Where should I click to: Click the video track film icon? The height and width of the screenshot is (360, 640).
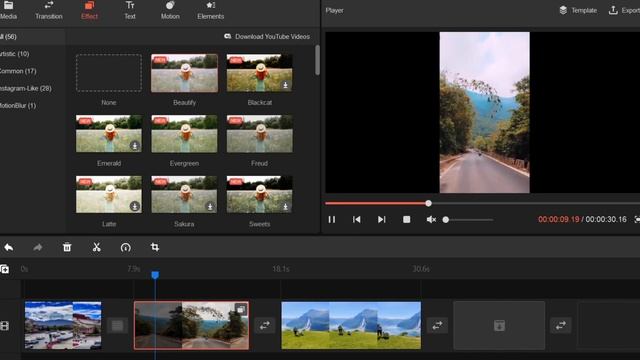(x=4, y=326)
